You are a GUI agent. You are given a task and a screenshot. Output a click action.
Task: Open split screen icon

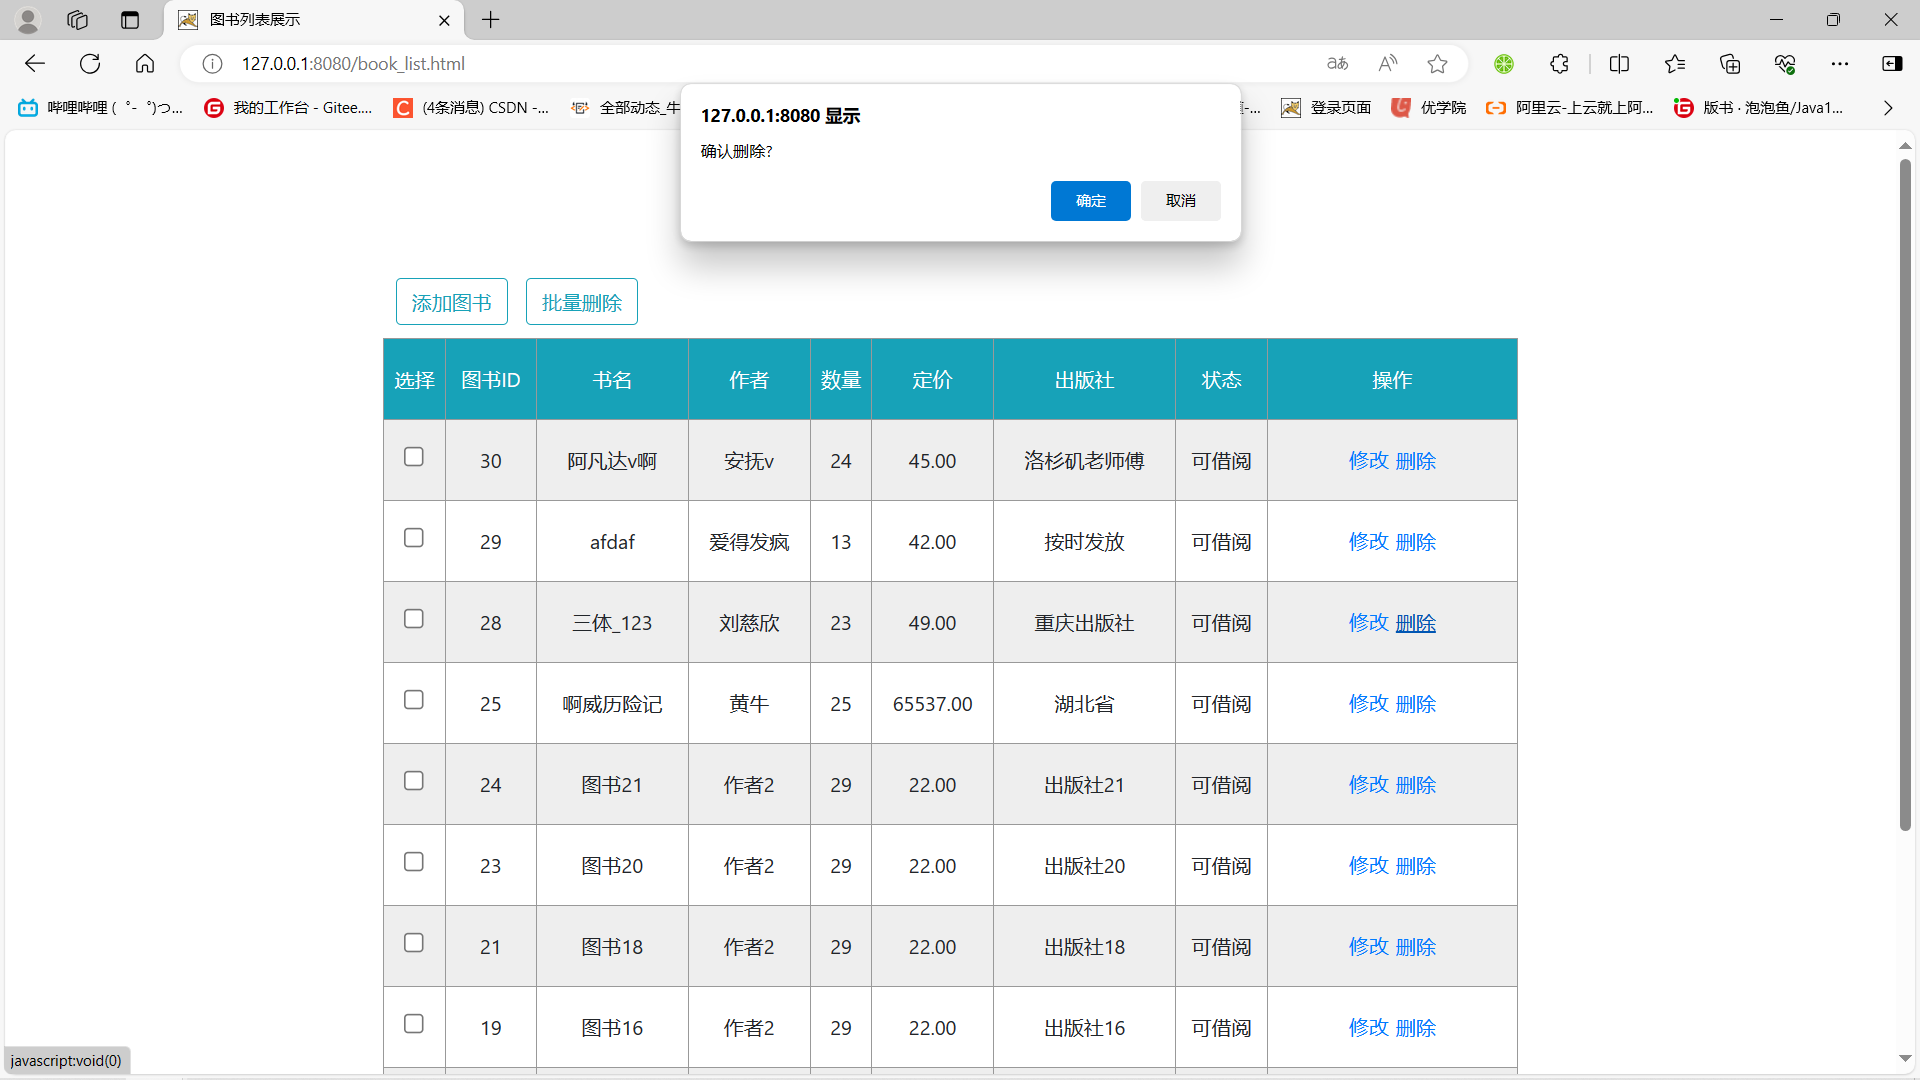[x=1620, y=64]
